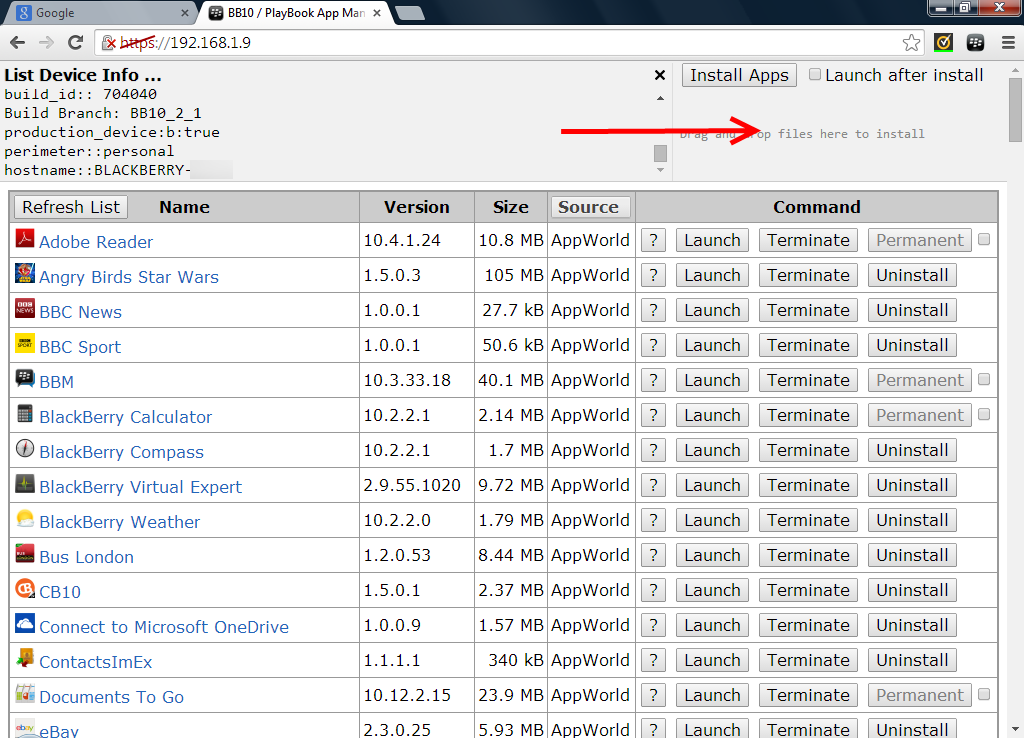The height and width of the screenshot is (738, 1024).
Task: Click the BlackBerry Virtual Expert icon
Action: pos(25,483)
